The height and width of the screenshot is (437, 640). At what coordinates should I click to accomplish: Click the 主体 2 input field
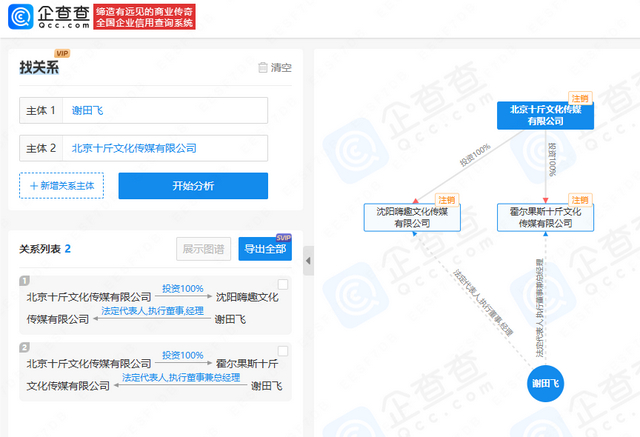click(x=165, y=148)
